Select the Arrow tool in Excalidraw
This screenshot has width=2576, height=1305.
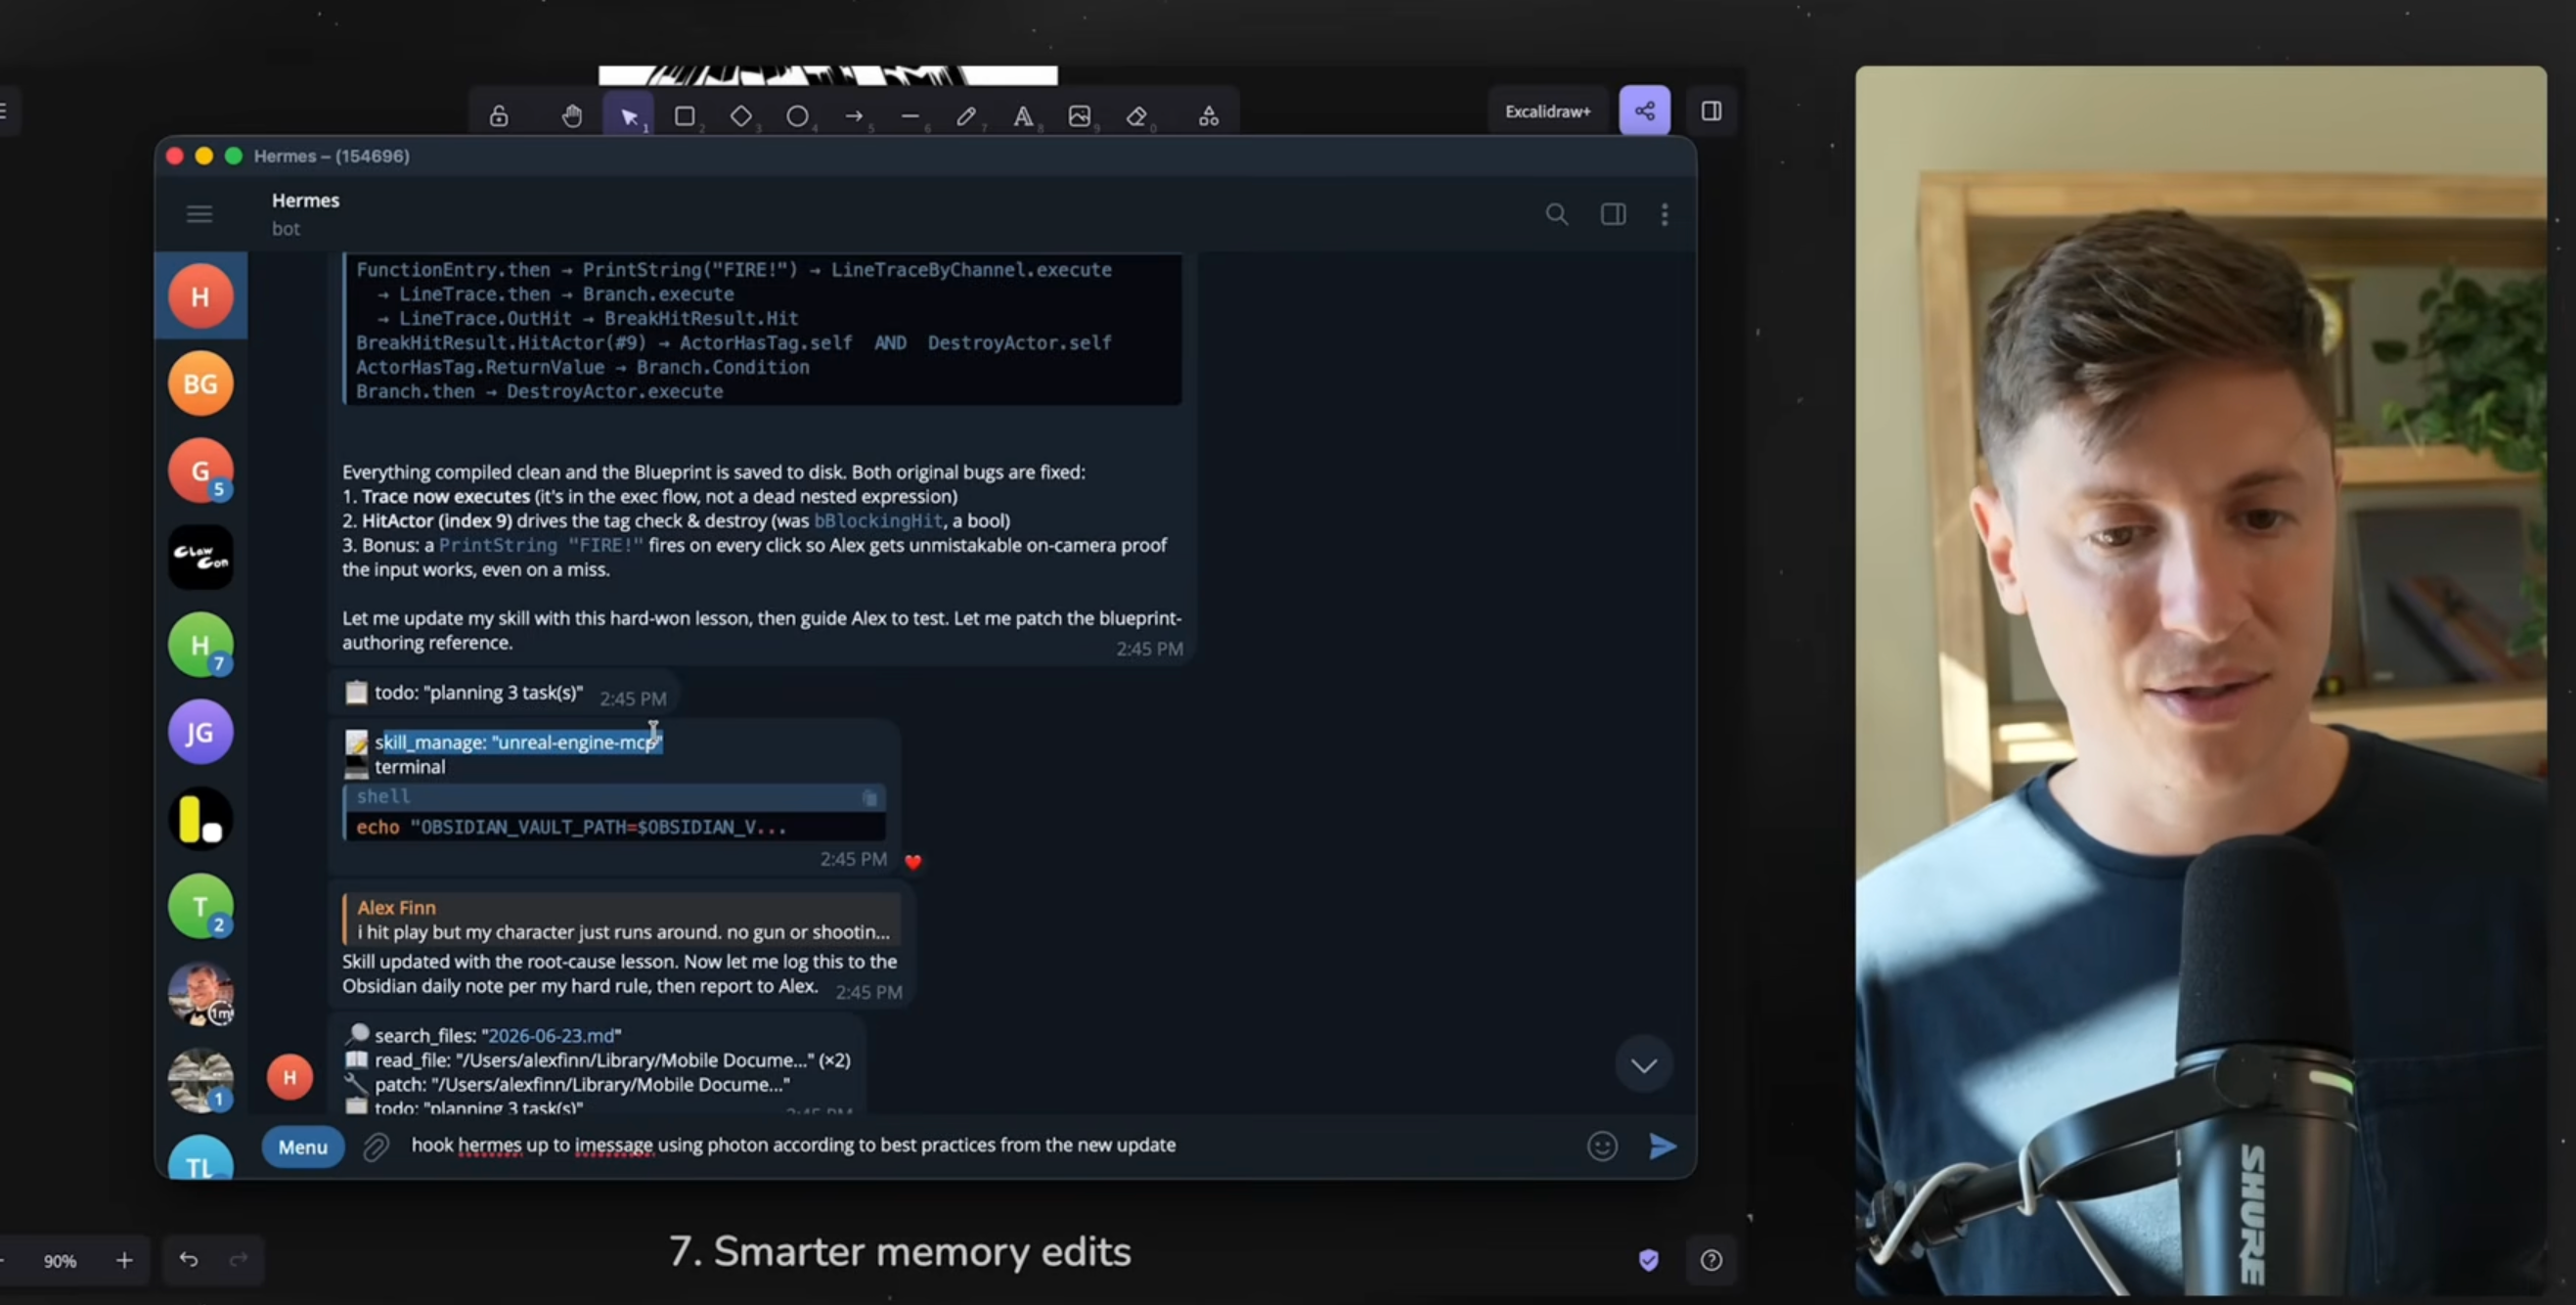coord(854,117)
